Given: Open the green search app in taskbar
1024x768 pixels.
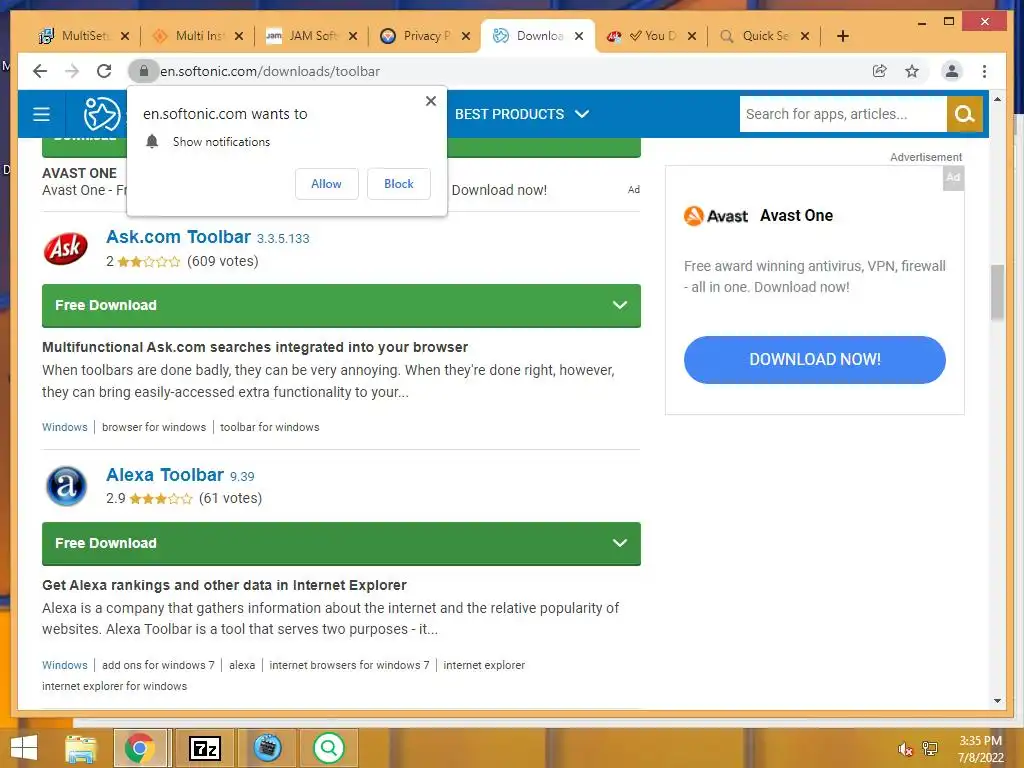Looking at the screenshot, I should coord(328,748).
